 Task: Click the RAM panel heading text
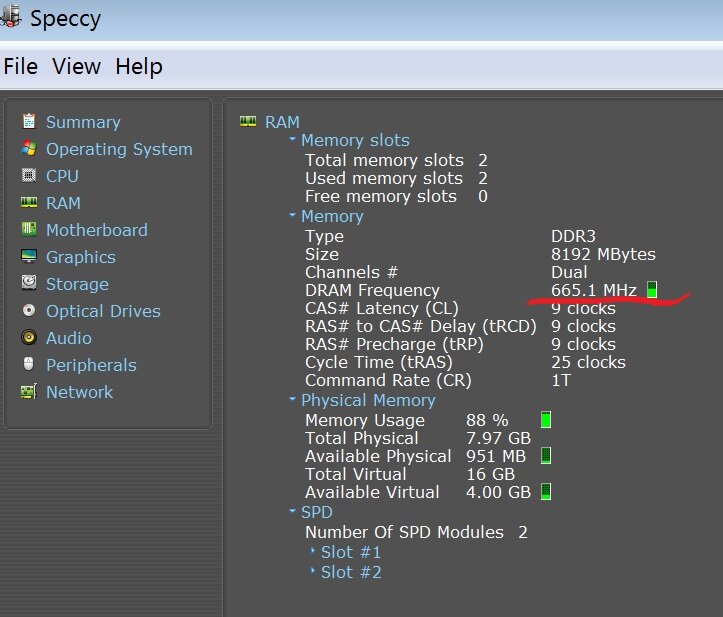(x=282, y=122)
